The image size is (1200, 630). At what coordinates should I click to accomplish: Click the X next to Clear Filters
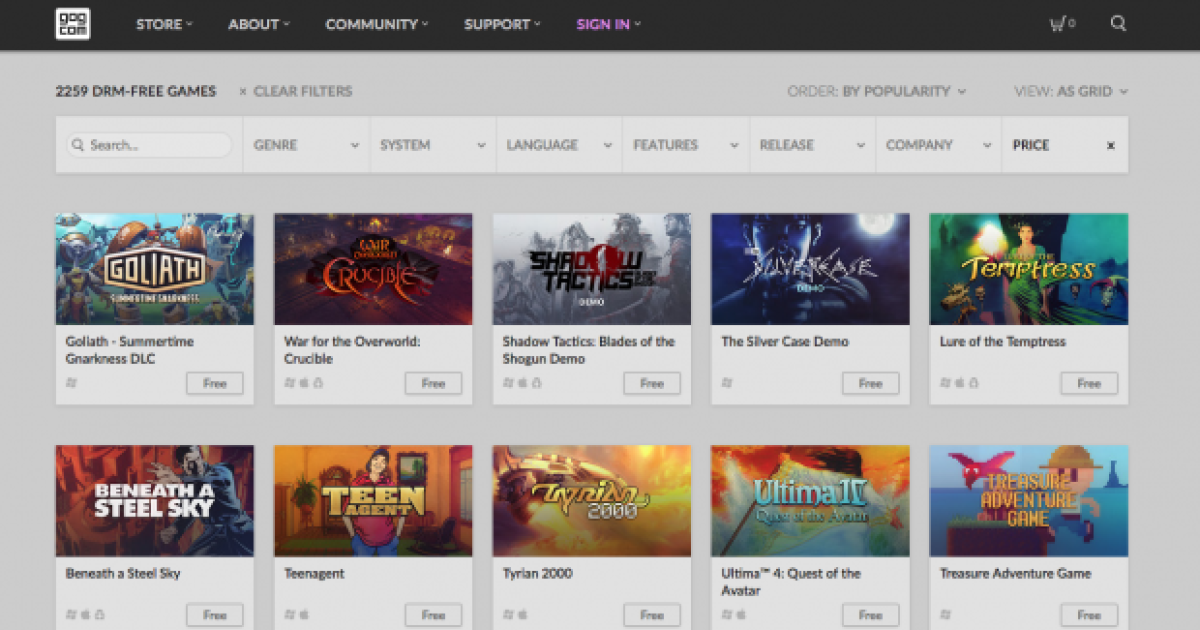coord(243,91)
